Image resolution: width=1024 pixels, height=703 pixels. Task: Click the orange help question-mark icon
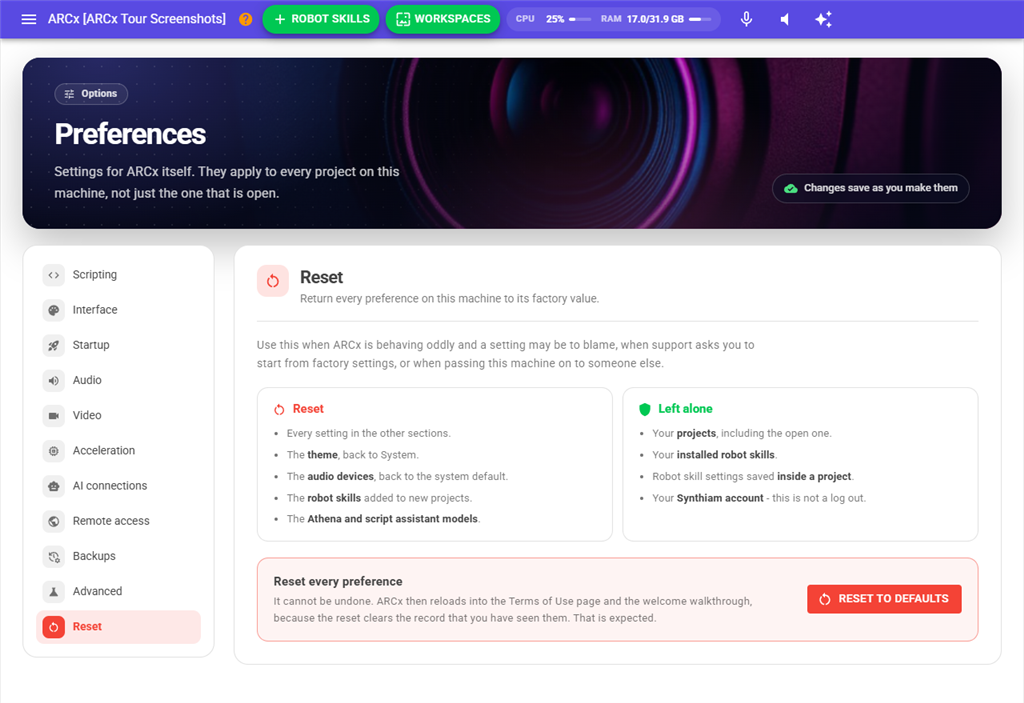point(246,19)
